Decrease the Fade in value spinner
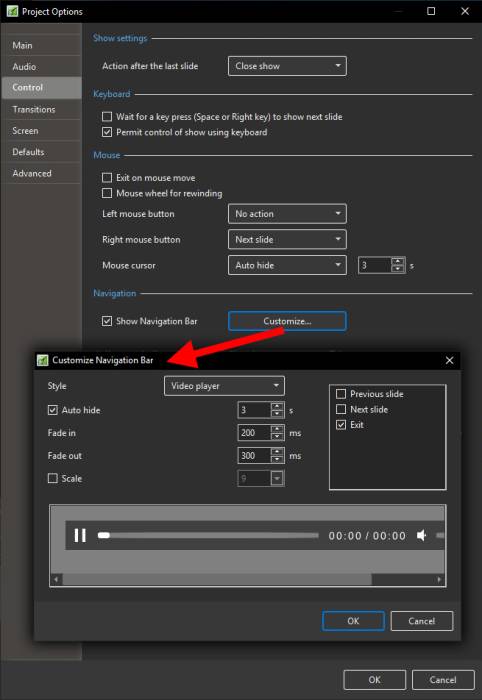Viewport: 482px width, 700px height. (x=277, y=437)
